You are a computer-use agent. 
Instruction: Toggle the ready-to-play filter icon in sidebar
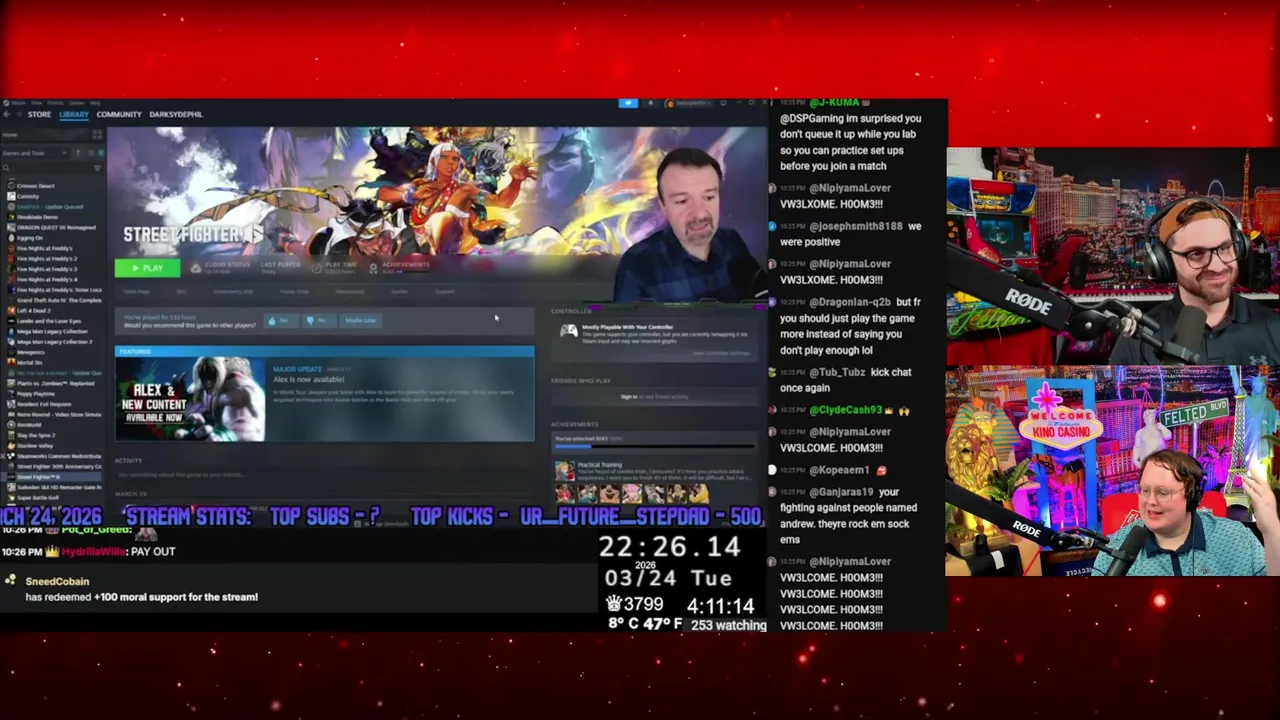point(101,153)
